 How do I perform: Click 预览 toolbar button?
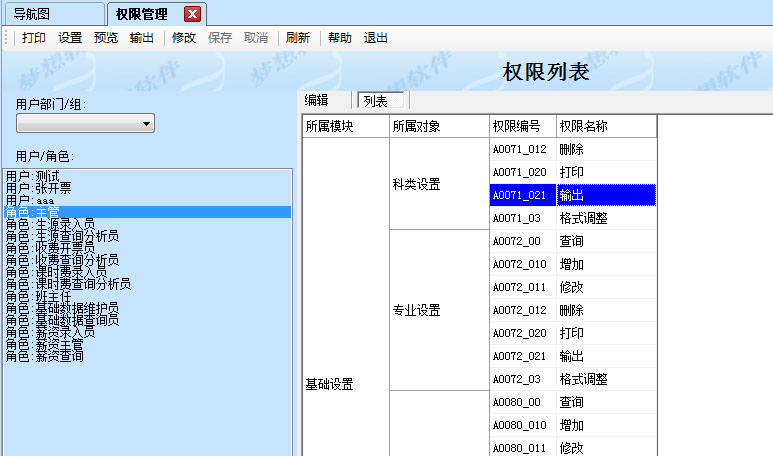[105, 38]
